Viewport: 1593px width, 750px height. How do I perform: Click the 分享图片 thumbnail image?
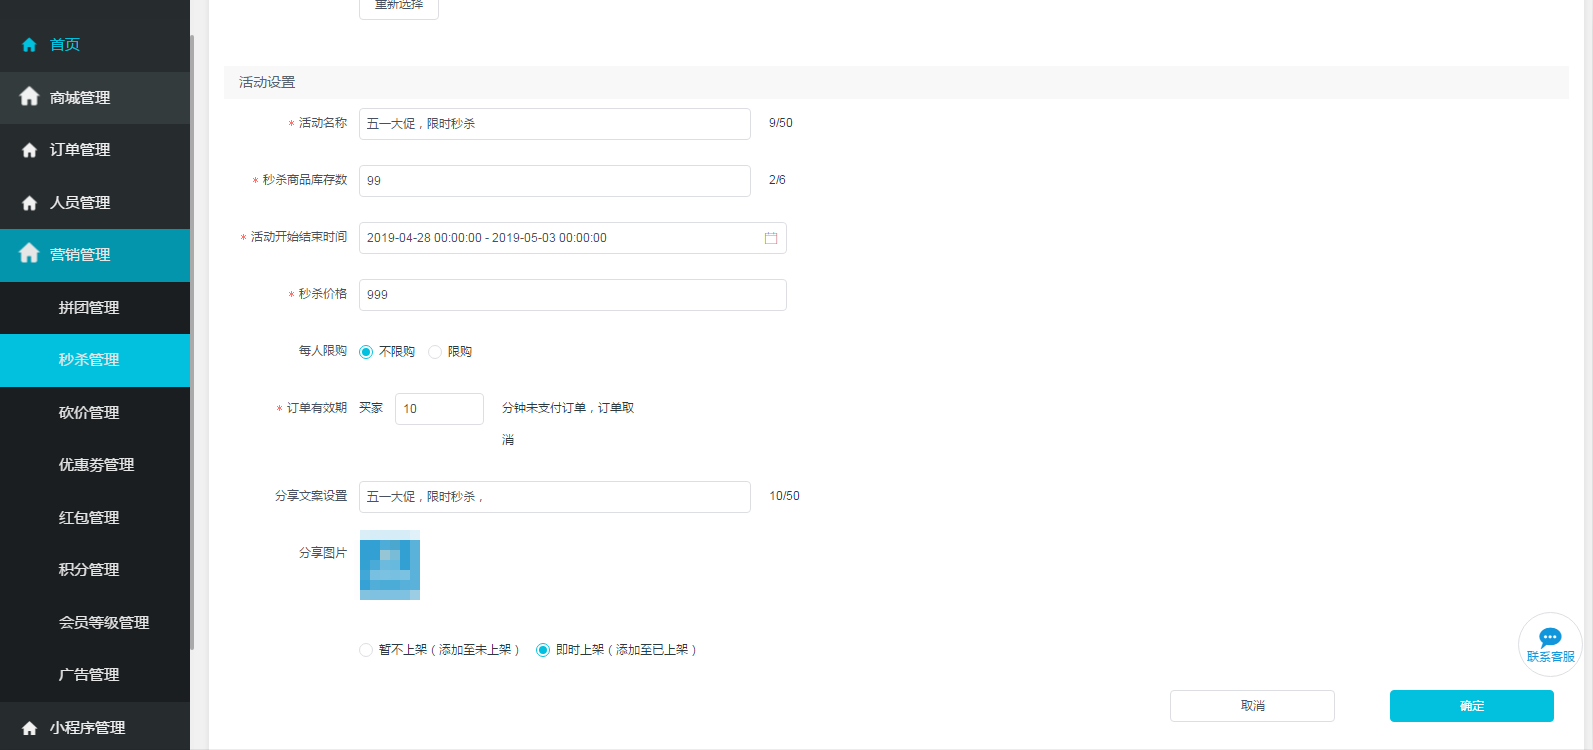tap(390, 565)
